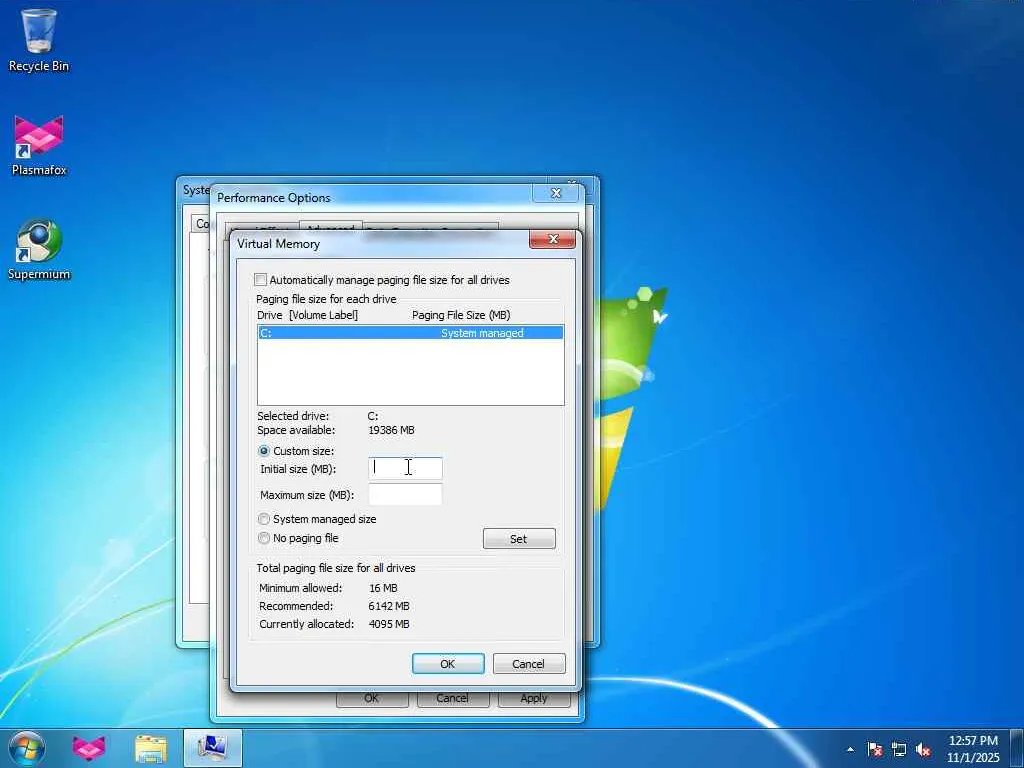Select the Supermium desktop shortcut
The width and height of the screenshot is (1024, 768).
coord(39,249)
